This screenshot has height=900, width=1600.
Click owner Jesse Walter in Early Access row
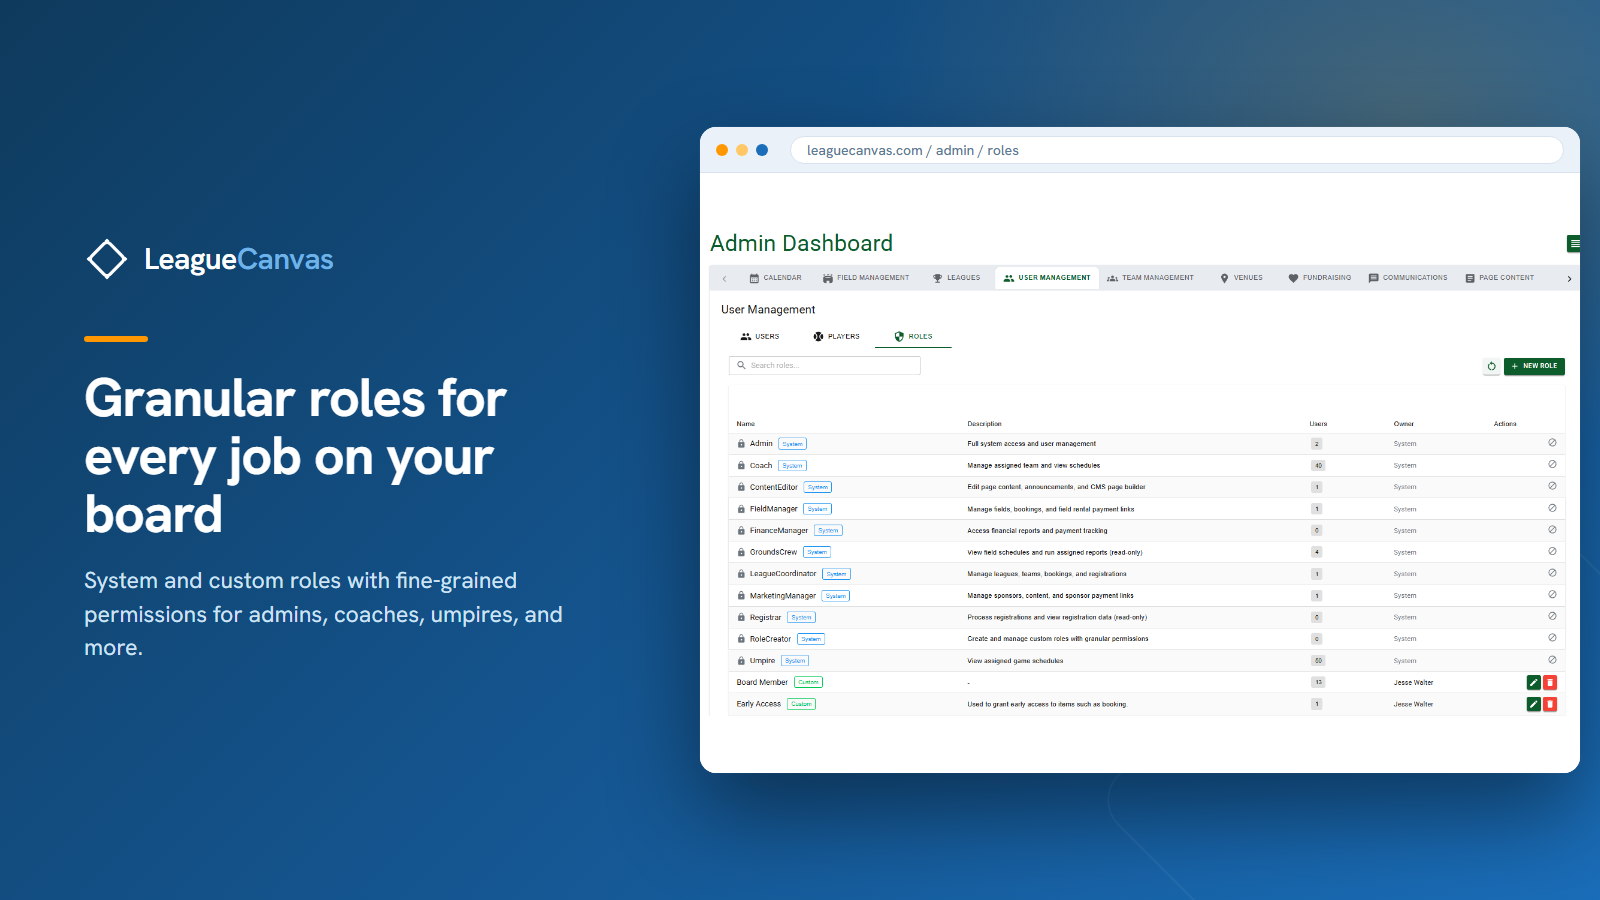[x=1413, y=704]
